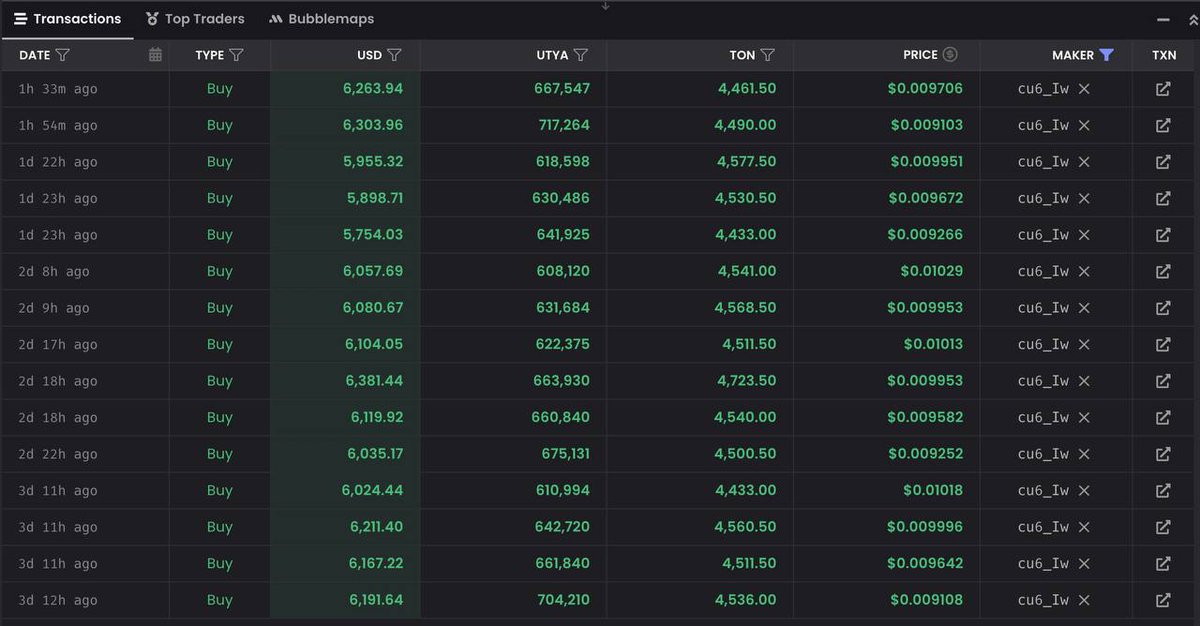Open transaction link for 2d 17h ago row
Screen dimensions: 1200x626
coord(1163,344)
